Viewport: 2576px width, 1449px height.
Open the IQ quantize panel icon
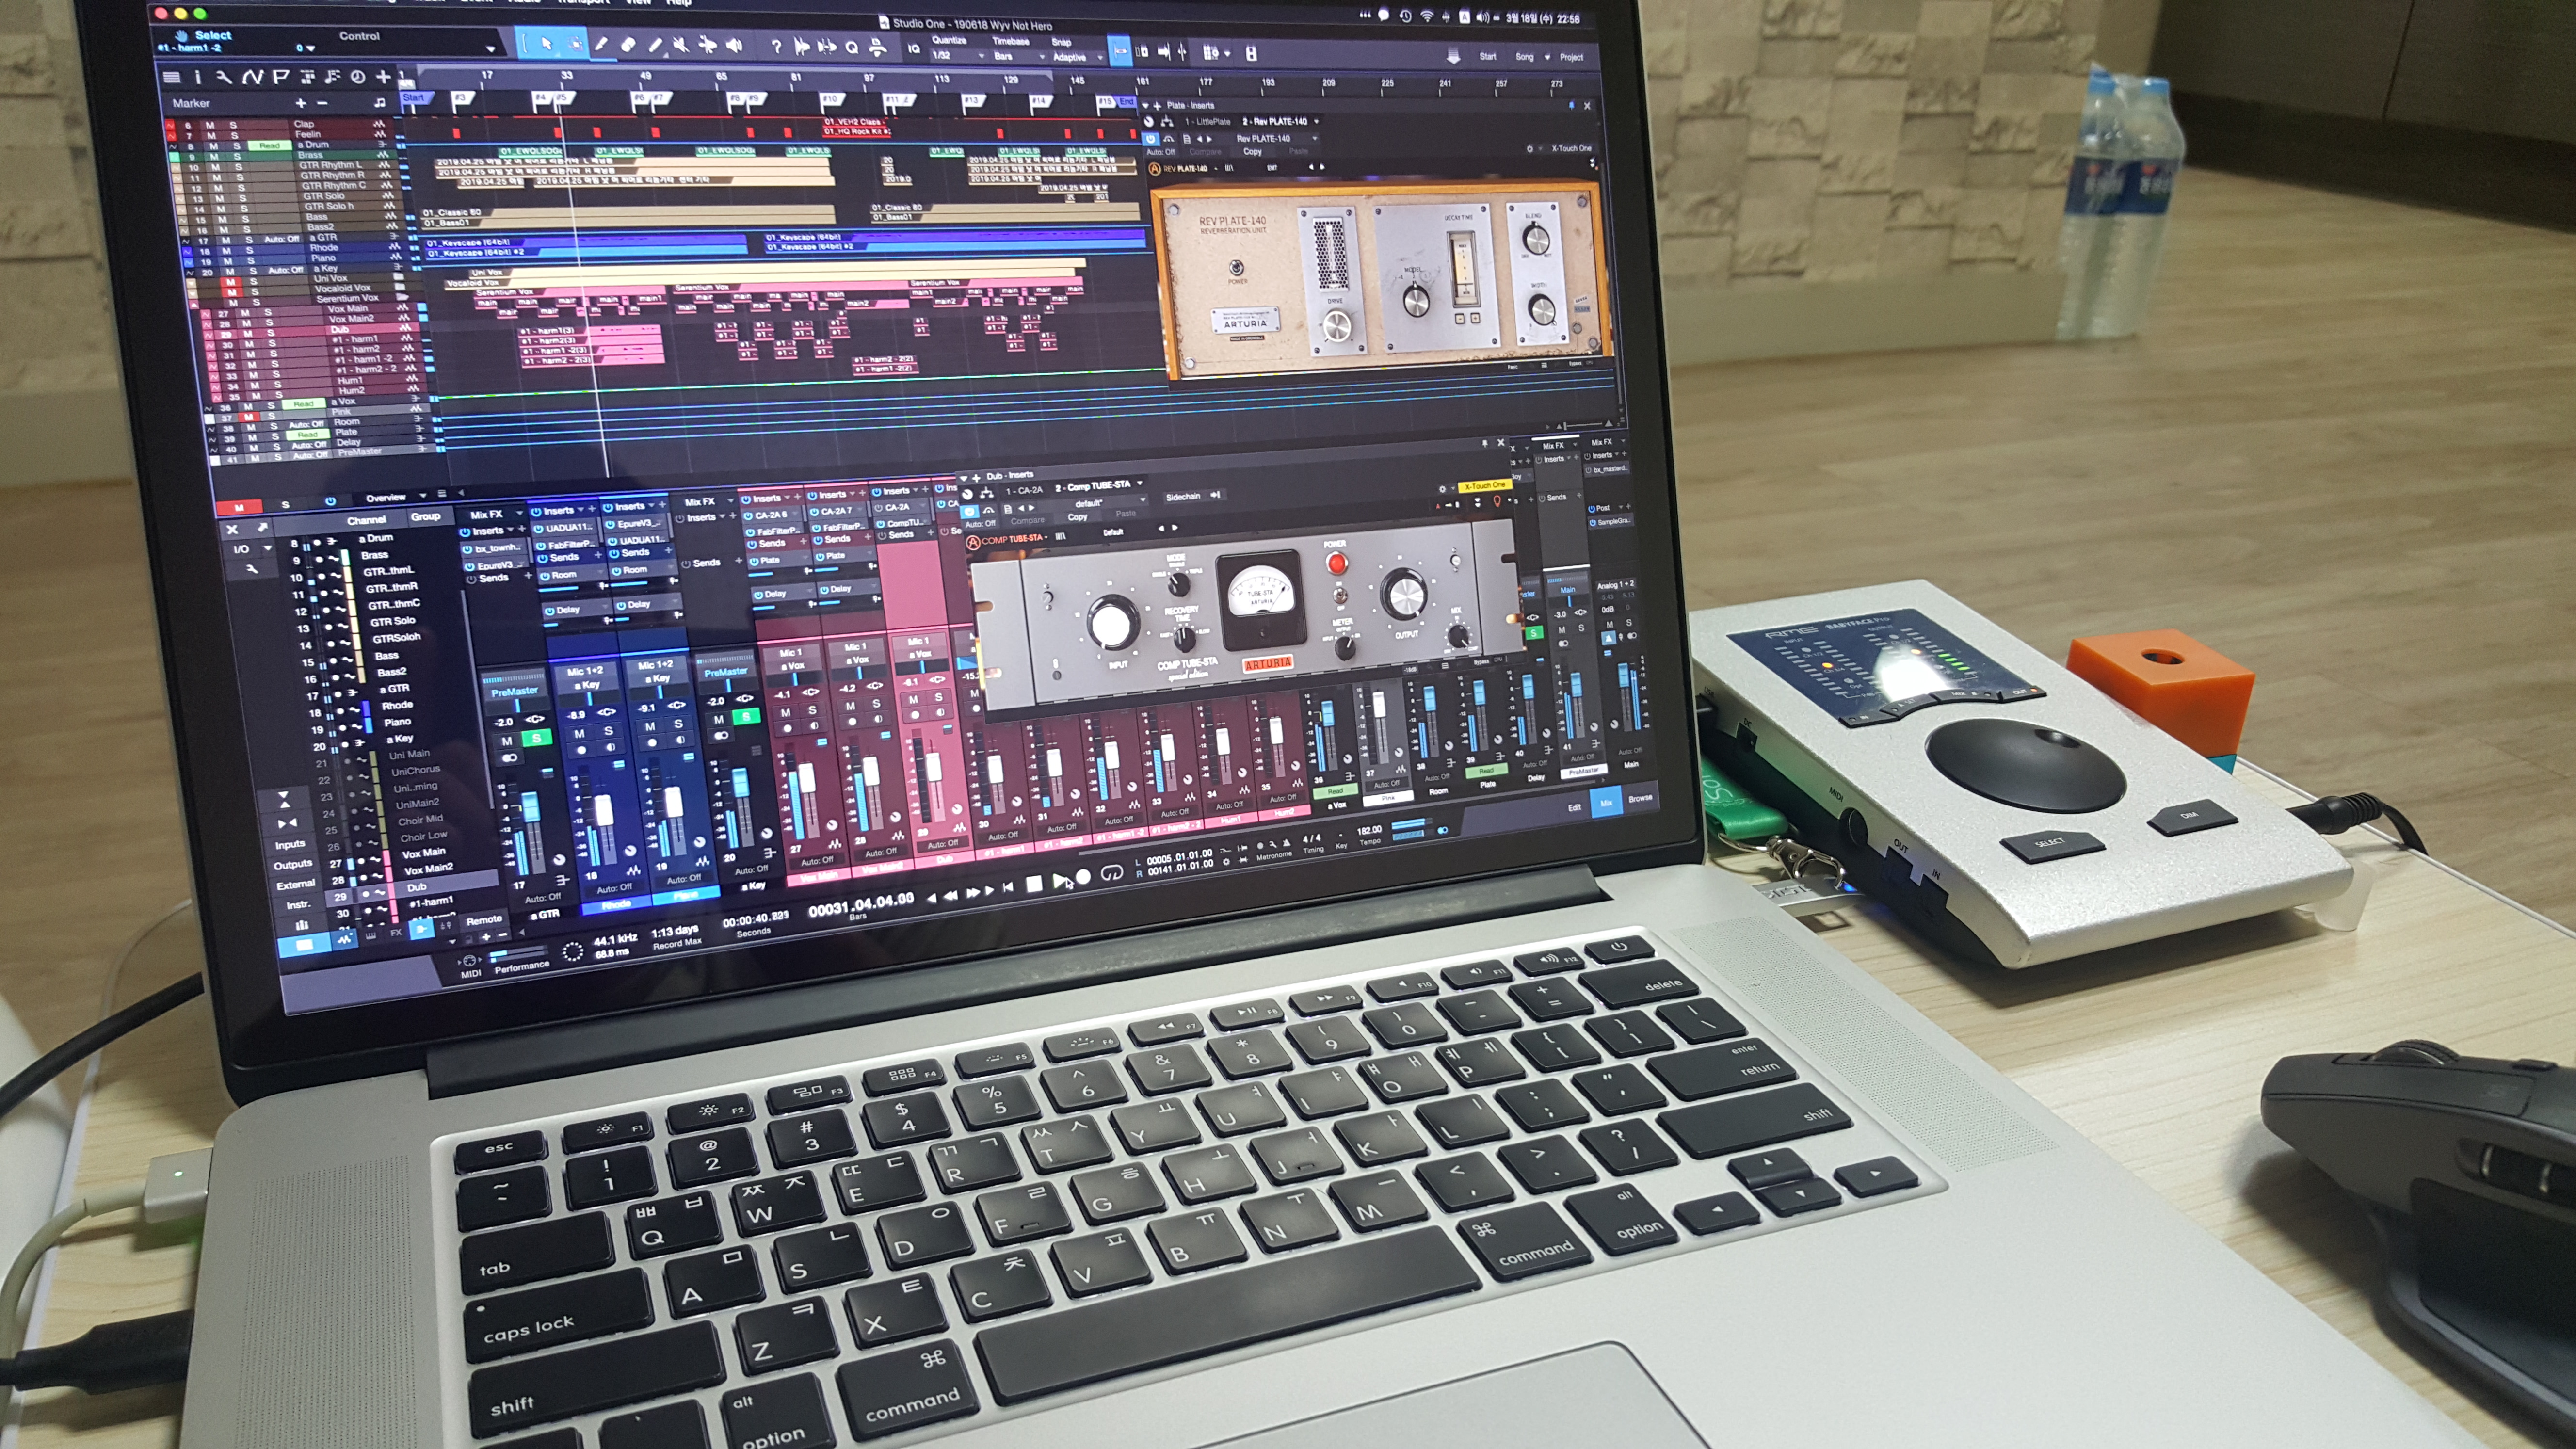(913, 48)
